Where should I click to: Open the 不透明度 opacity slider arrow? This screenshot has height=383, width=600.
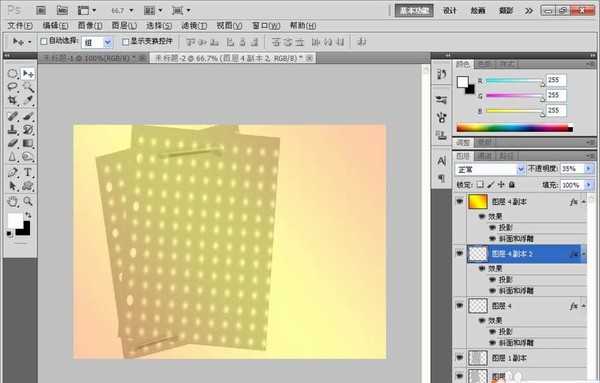click(x=589, y=168)
